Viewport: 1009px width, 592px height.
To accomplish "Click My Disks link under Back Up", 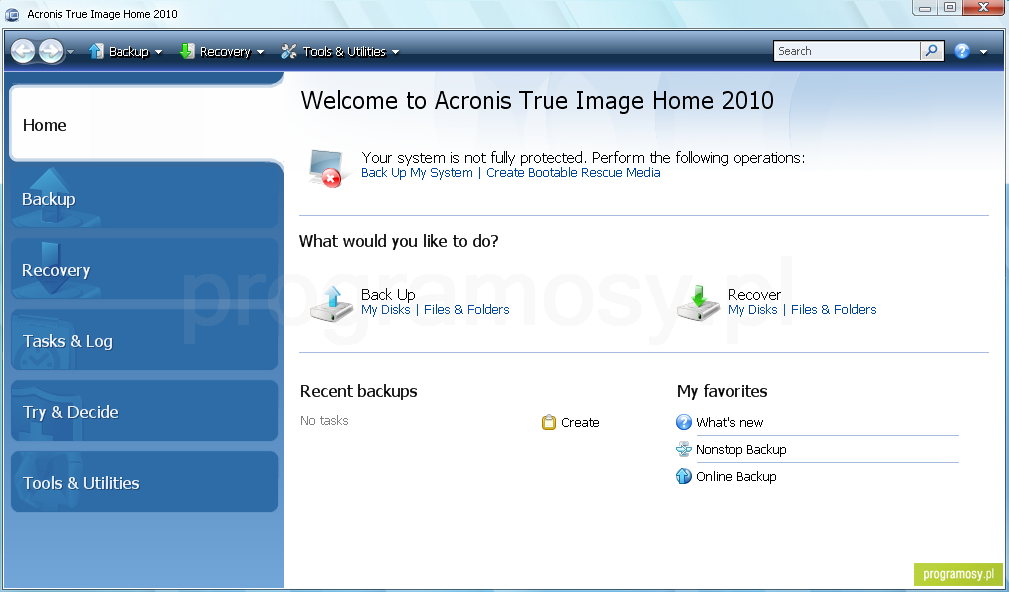I will click(385, 310).
